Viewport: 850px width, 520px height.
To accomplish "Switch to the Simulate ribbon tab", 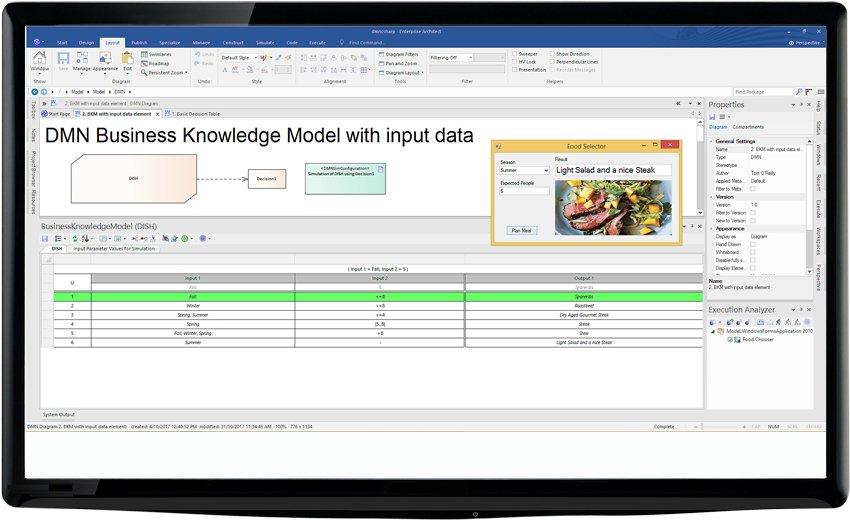I will pos(264,43).
